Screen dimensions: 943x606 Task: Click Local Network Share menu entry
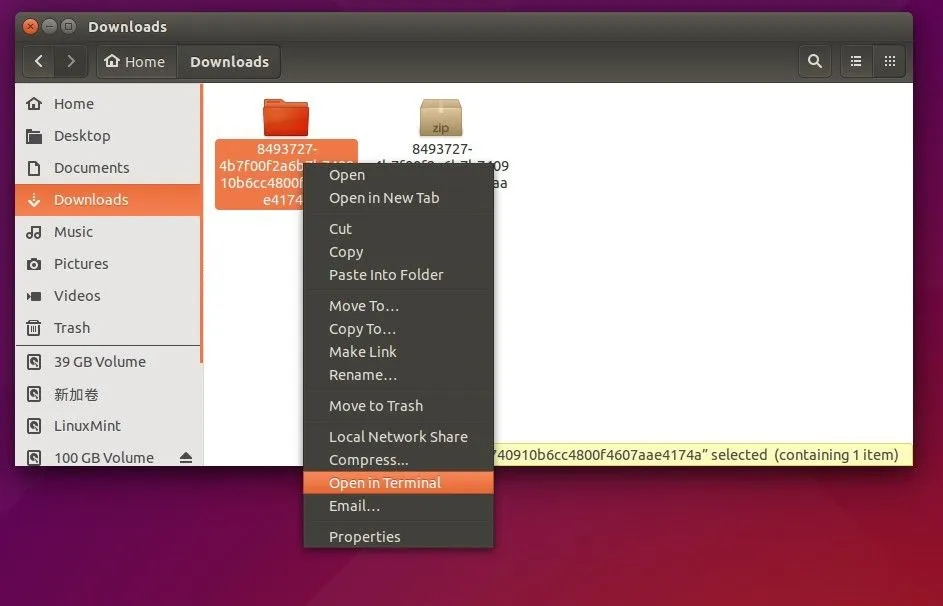pyautogui.click(x=398, y=437)
